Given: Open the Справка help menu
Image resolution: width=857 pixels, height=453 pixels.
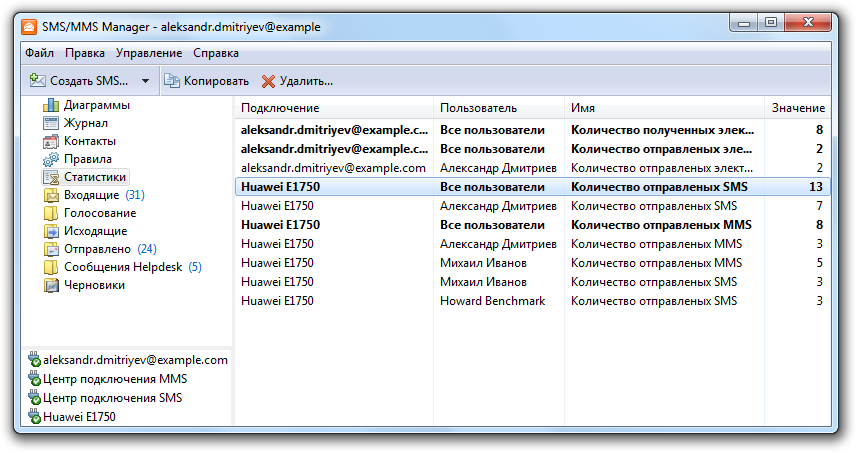Looking at the screenshot, I should coord(216,53).
